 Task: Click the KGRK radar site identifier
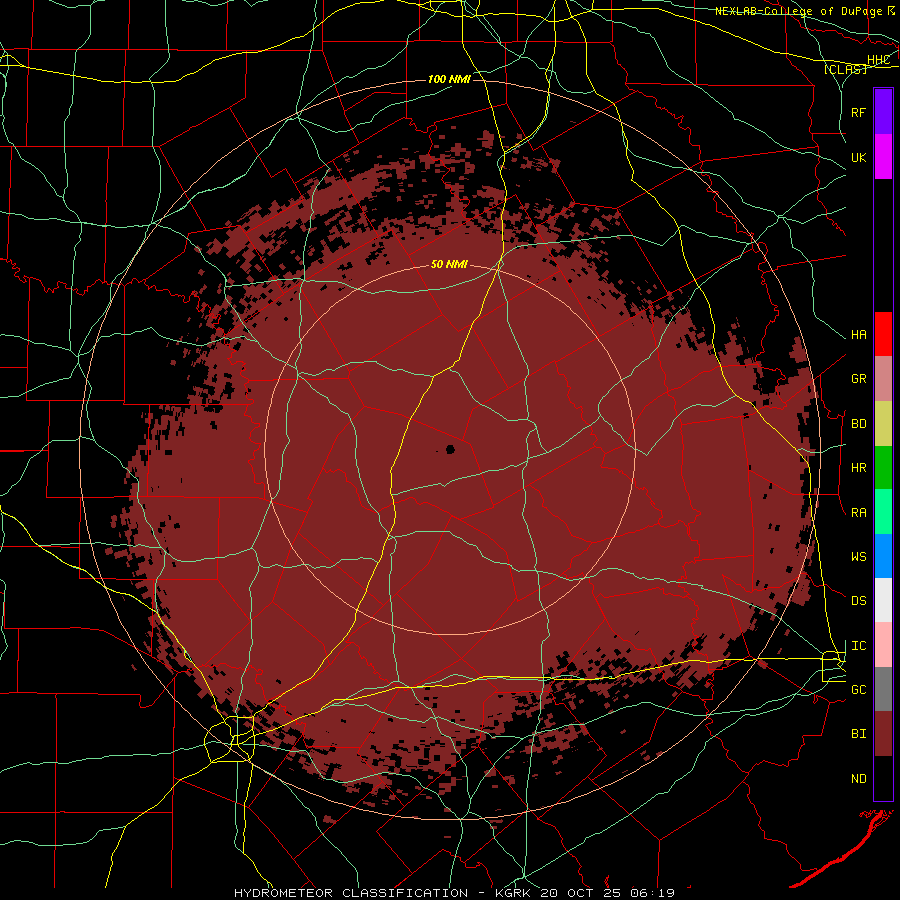pyautogui.click(x=514, y=893)
